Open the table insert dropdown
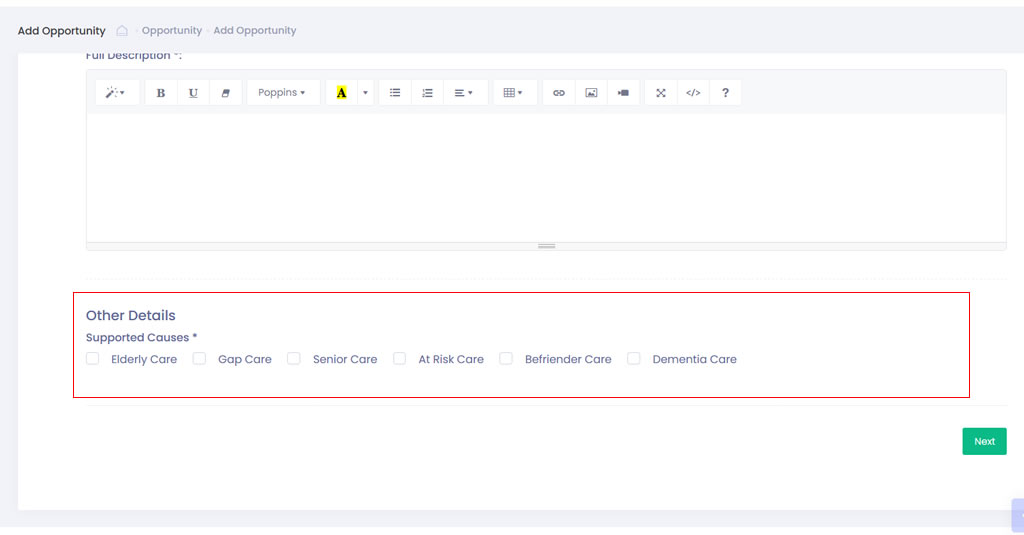The height and width of the screenshot is (535, 1024). (514, 93)
